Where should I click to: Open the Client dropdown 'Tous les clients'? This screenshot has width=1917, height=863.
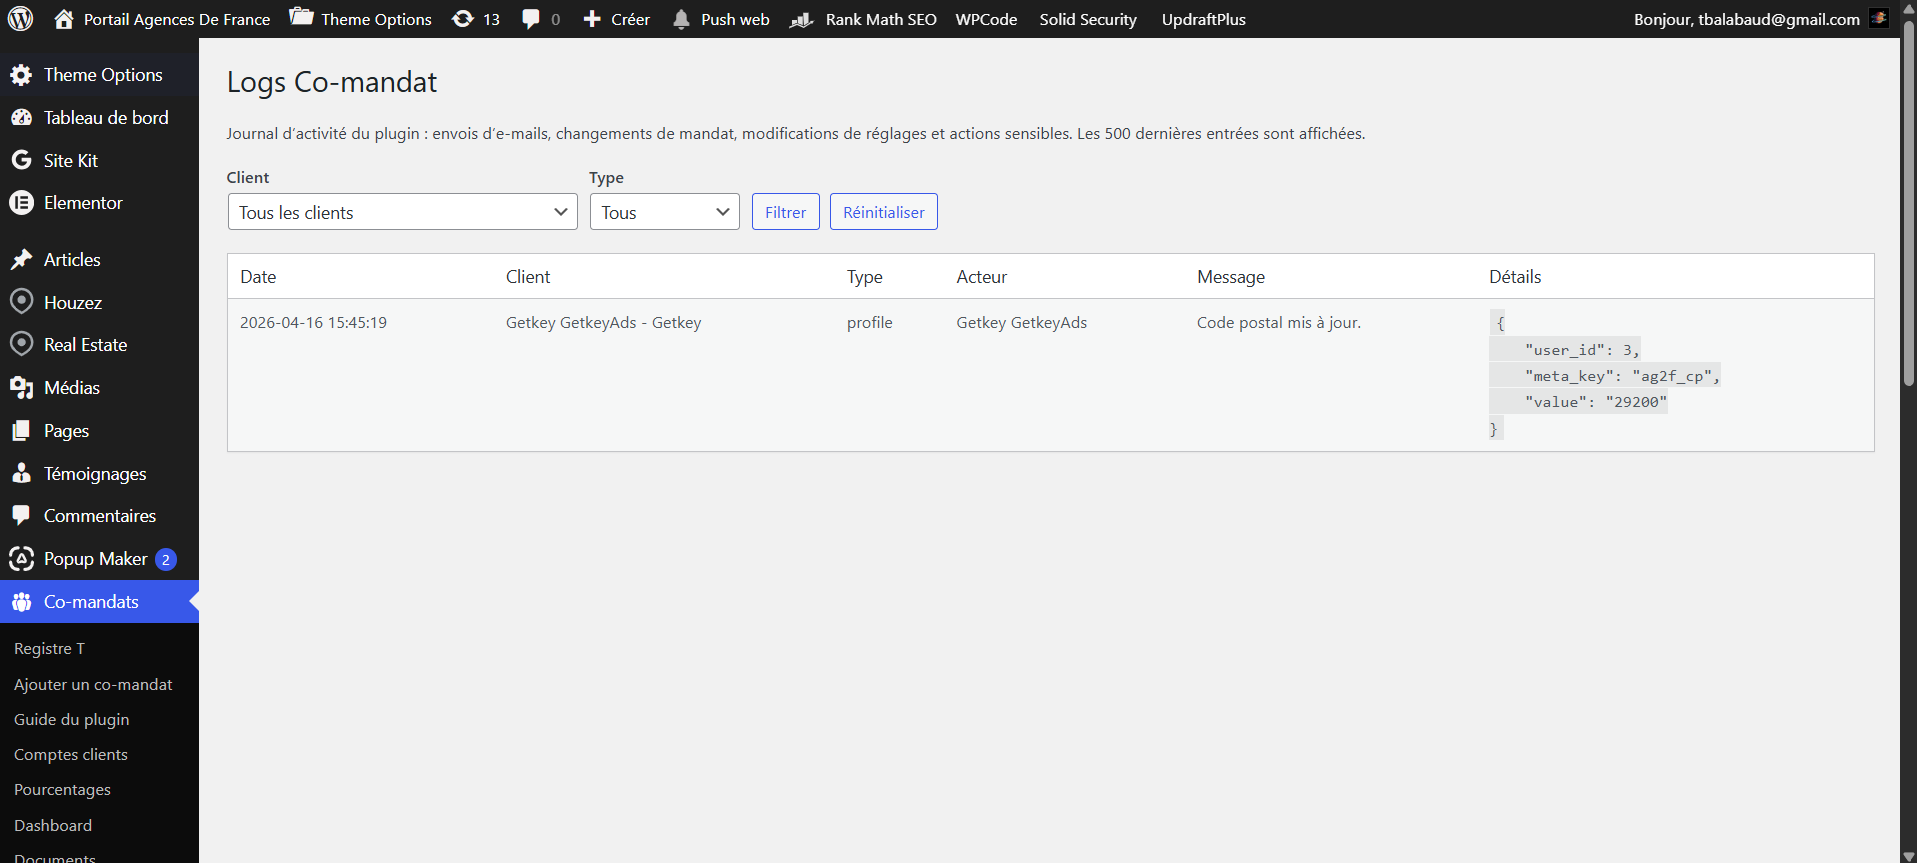[x=403, y=212]
